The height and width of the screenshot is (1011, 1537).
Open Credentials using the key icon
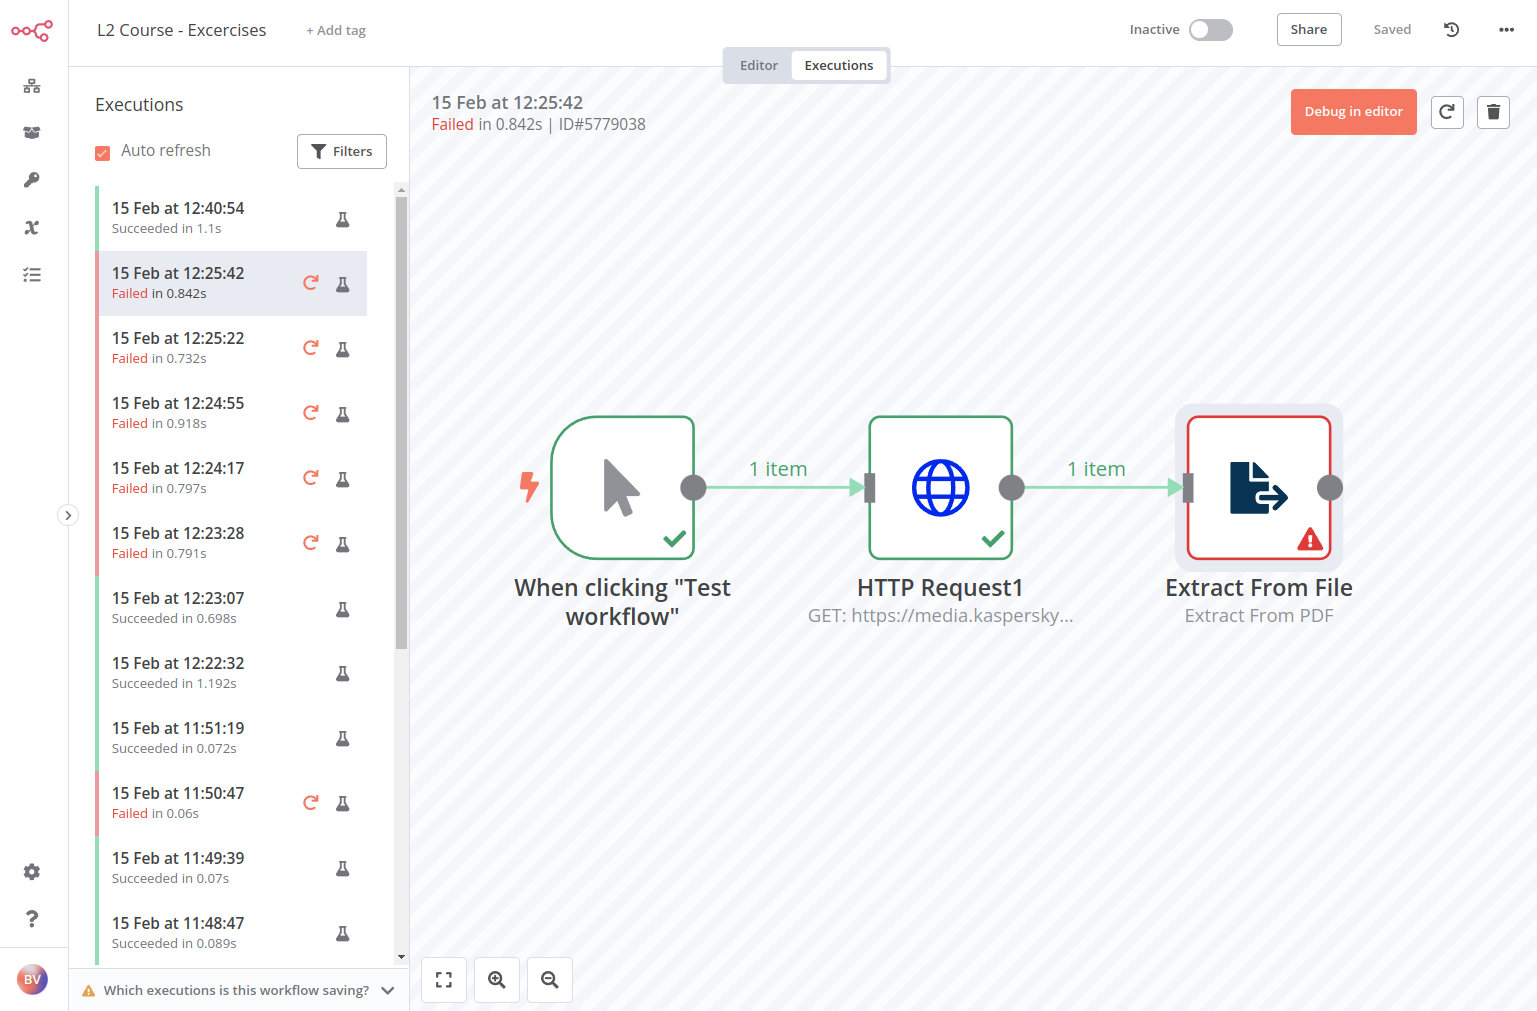click(x=31, y=179)
